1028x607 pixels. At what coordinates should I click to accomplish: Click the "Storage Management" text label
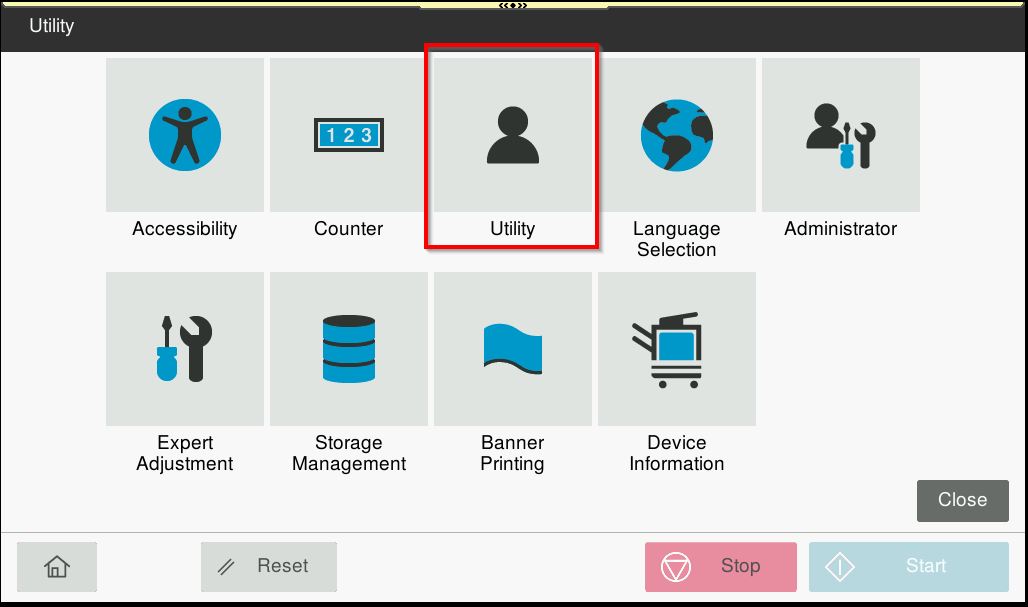(x=349, y=453)
